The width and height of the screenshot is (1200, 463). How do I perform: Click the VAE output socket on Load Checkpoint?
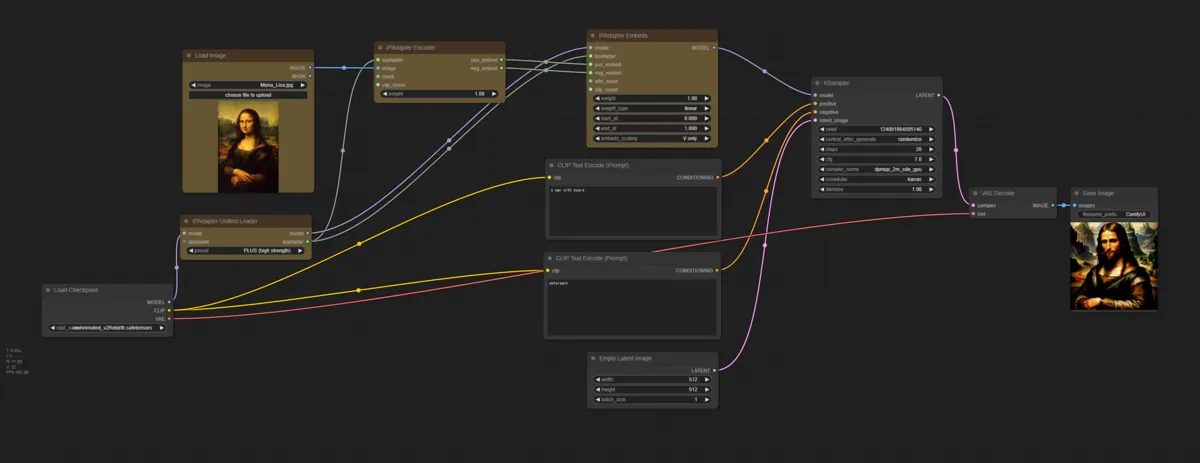point(170,318)
